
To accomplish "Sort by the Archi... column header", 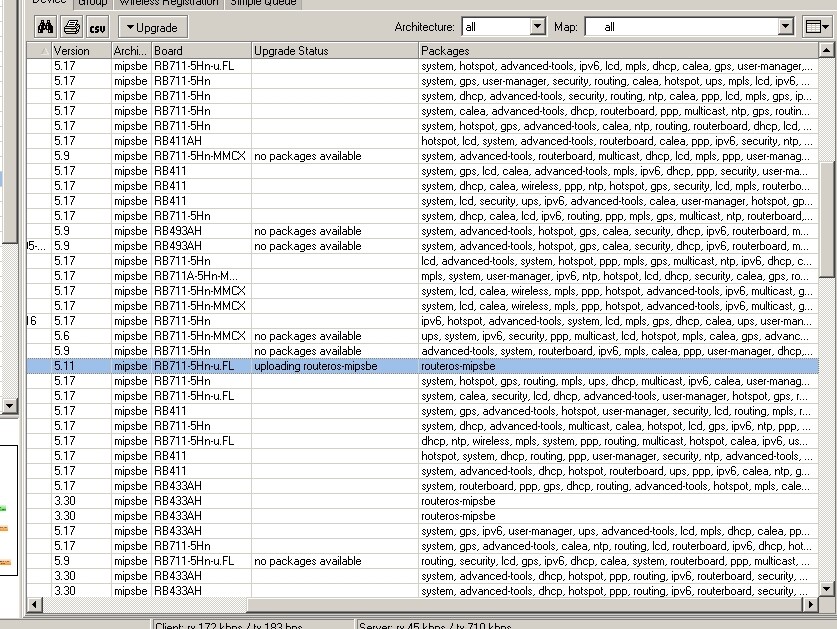I will pyautogui.click(x=131, y=51).
